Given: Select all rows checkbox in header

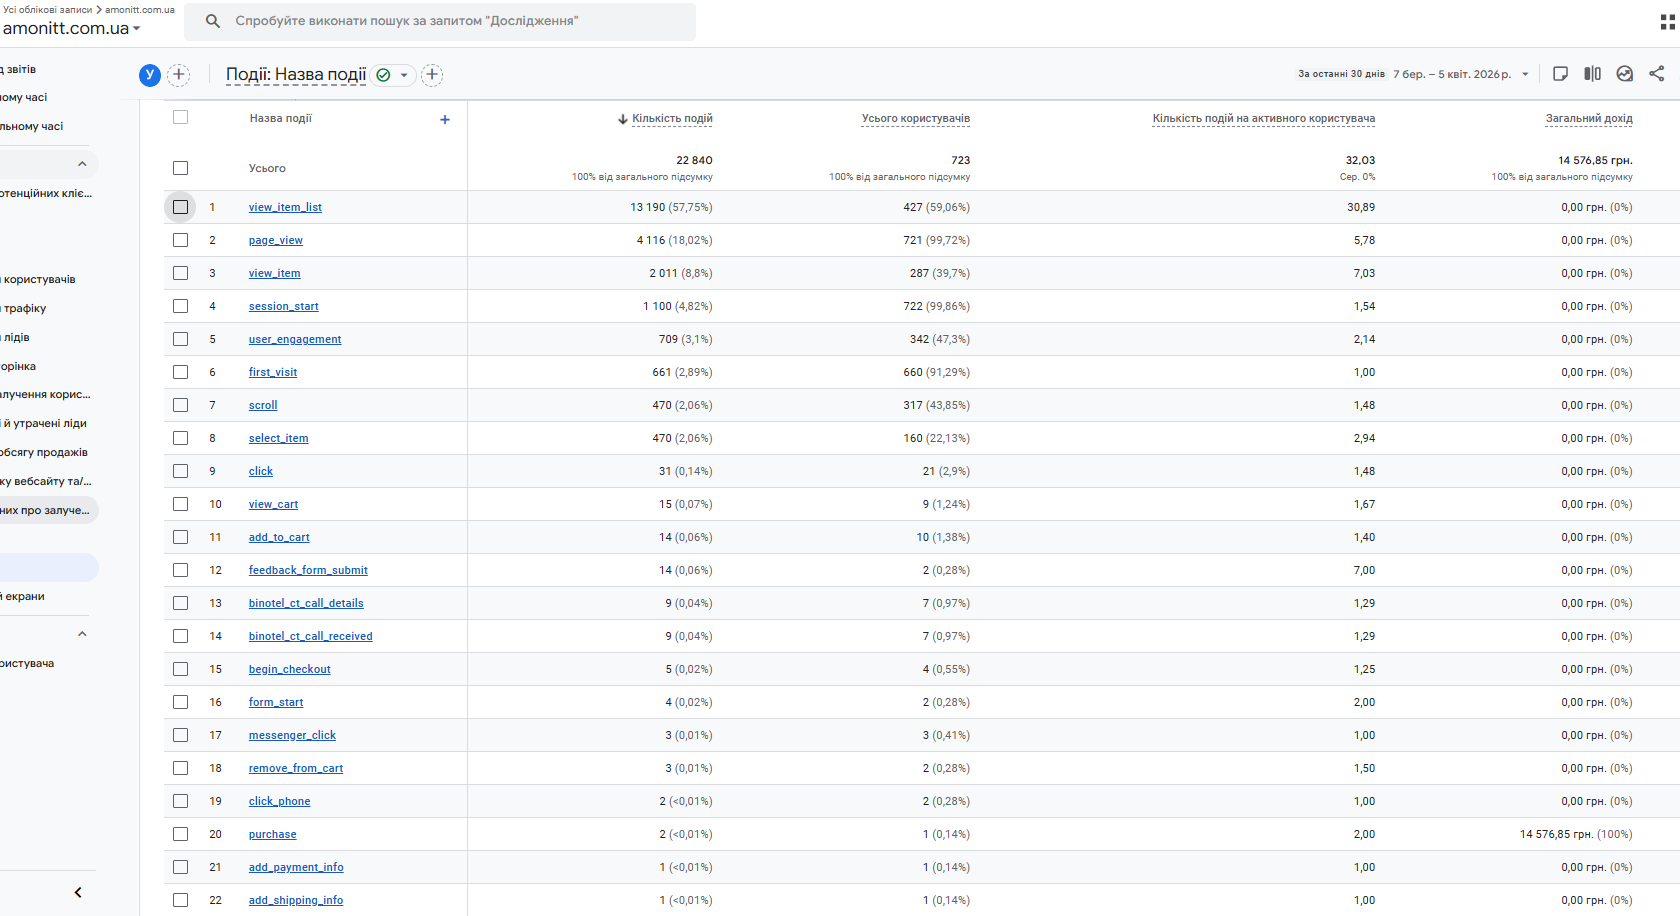Looking at the screenshot, I should [180, 117].
